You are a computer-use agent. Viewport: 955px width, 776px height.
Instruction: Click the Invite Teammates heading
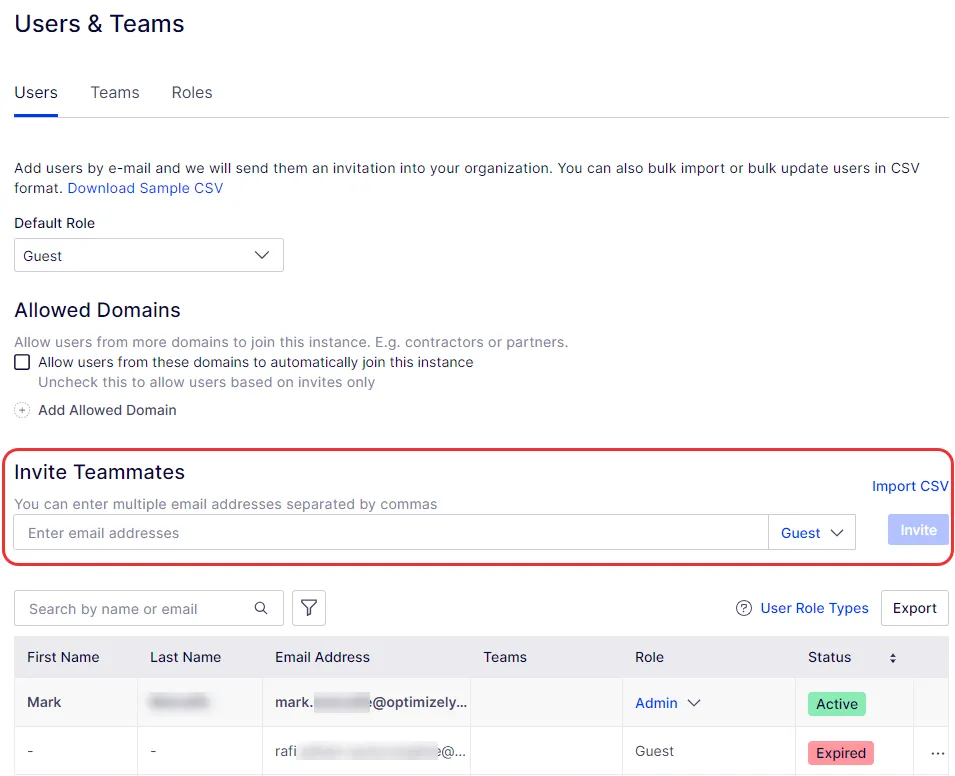[x=99, y=472]
